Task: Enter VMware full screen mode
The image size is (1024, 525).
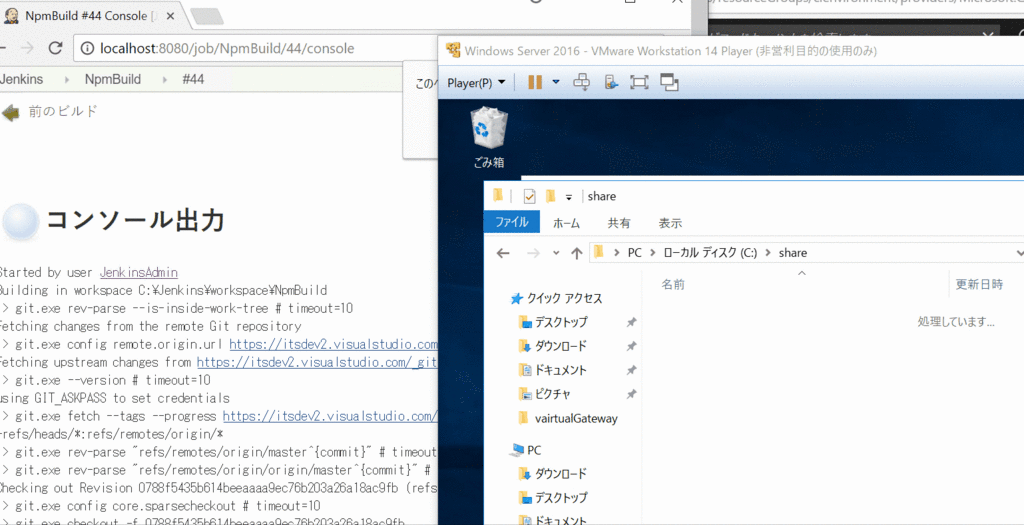Action: (x=639, y=82)
